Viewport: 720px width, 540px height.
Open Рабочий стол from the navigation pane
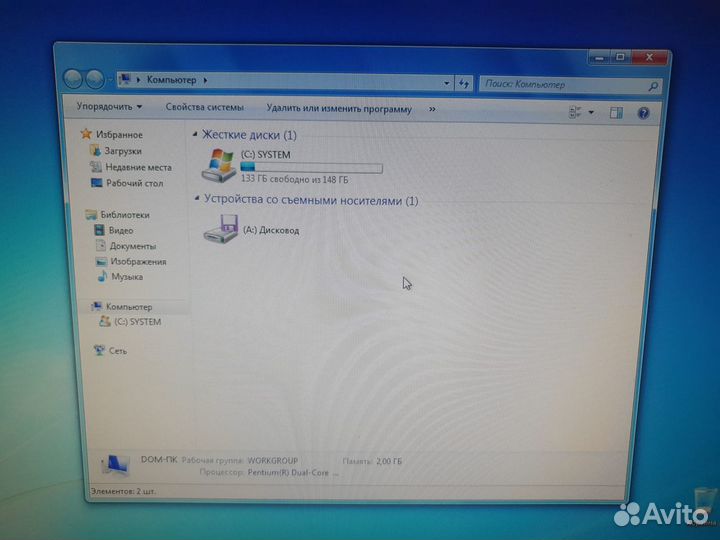point(134,184)
